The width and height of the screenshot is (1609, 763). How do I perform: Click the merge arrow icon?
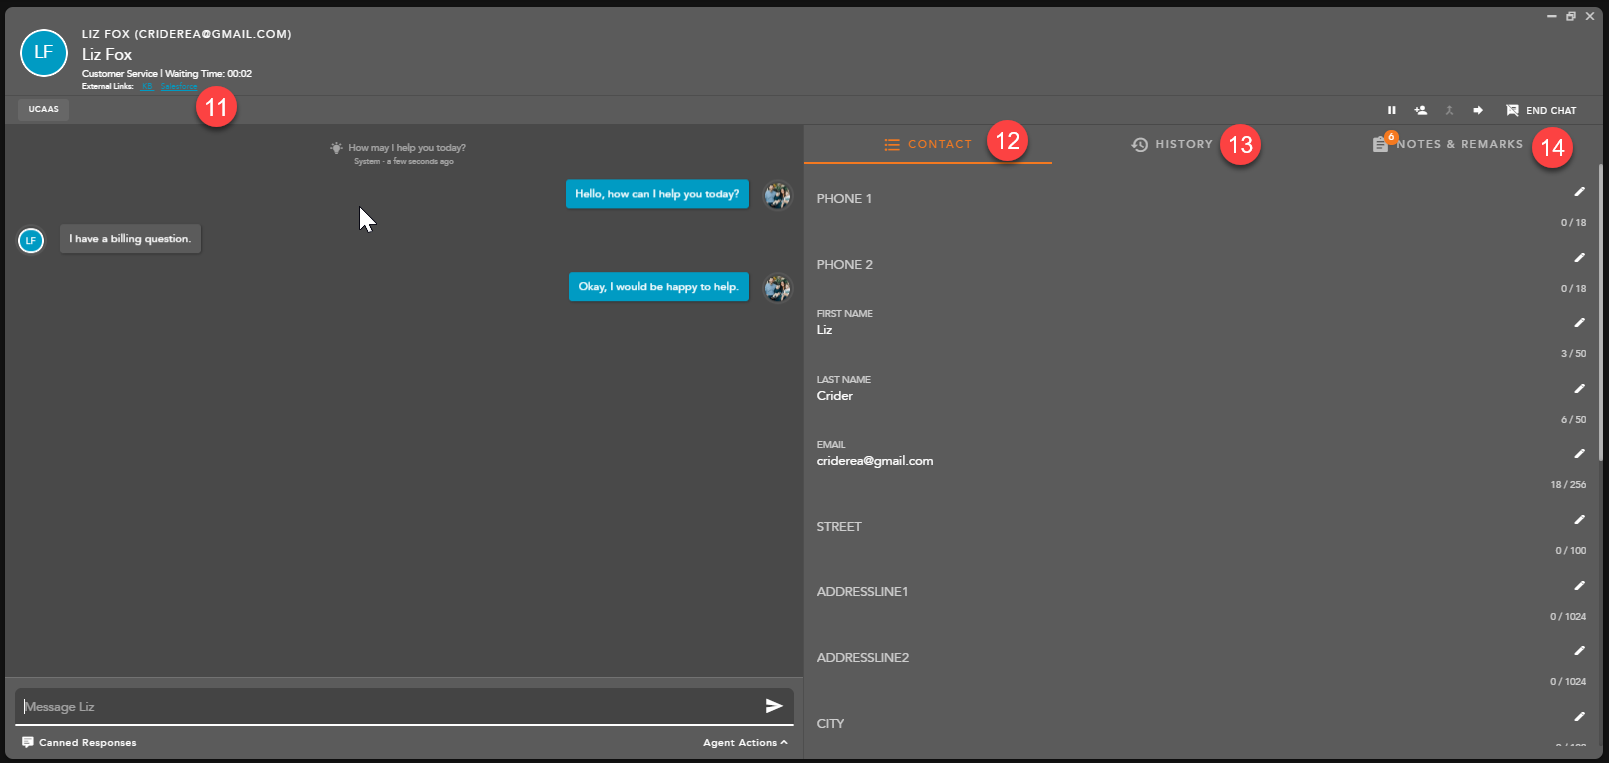(x=1449, y=110)
